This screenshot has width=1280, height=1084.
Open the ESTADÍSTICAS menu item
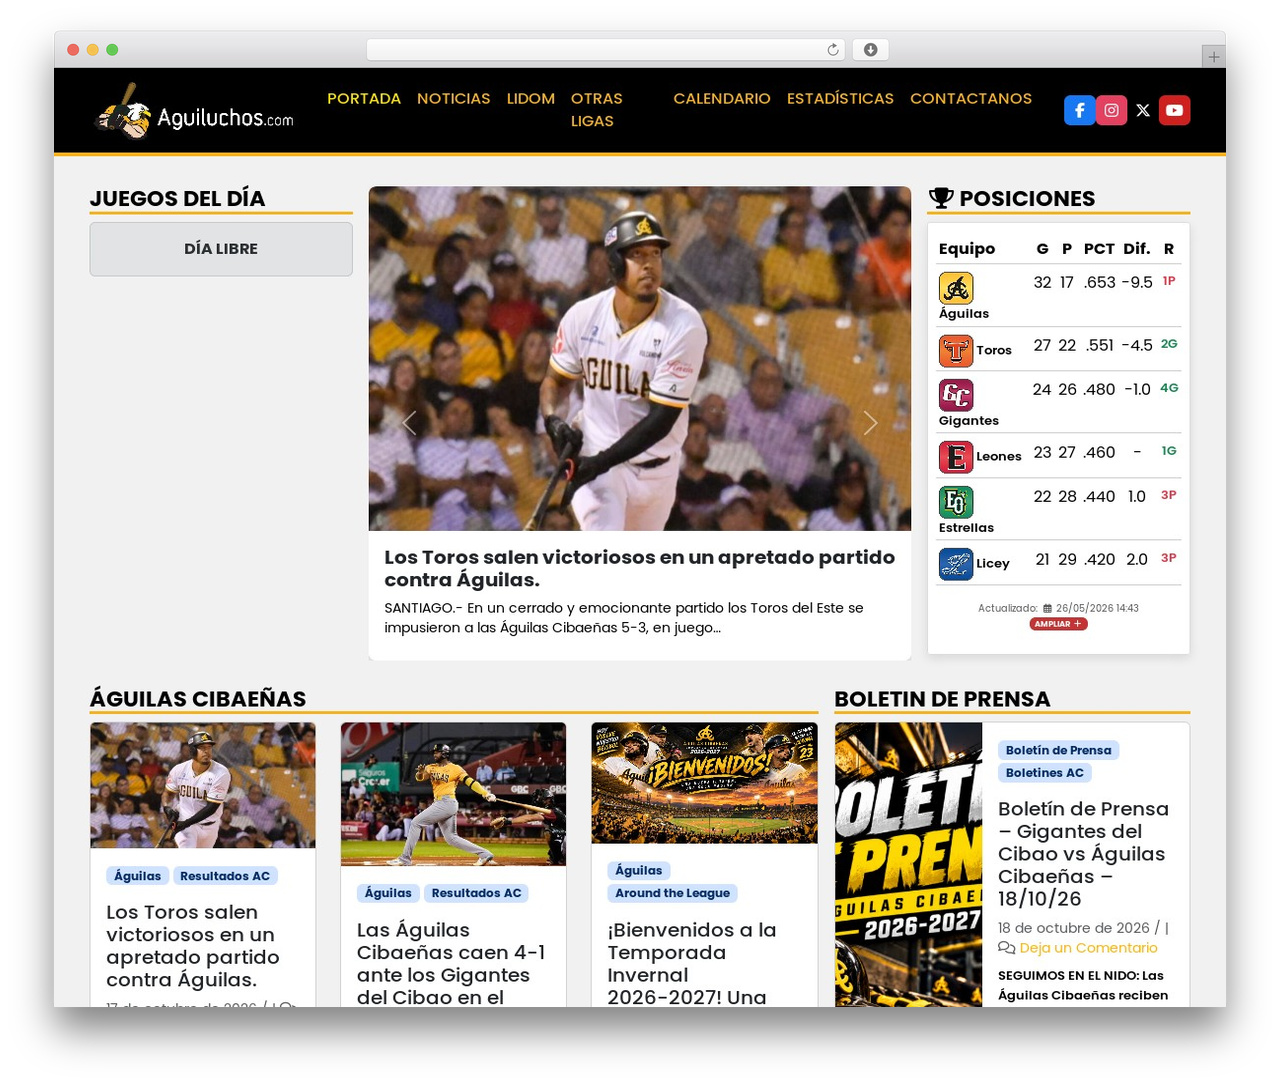pyautogui.click(x=840, y=98)
